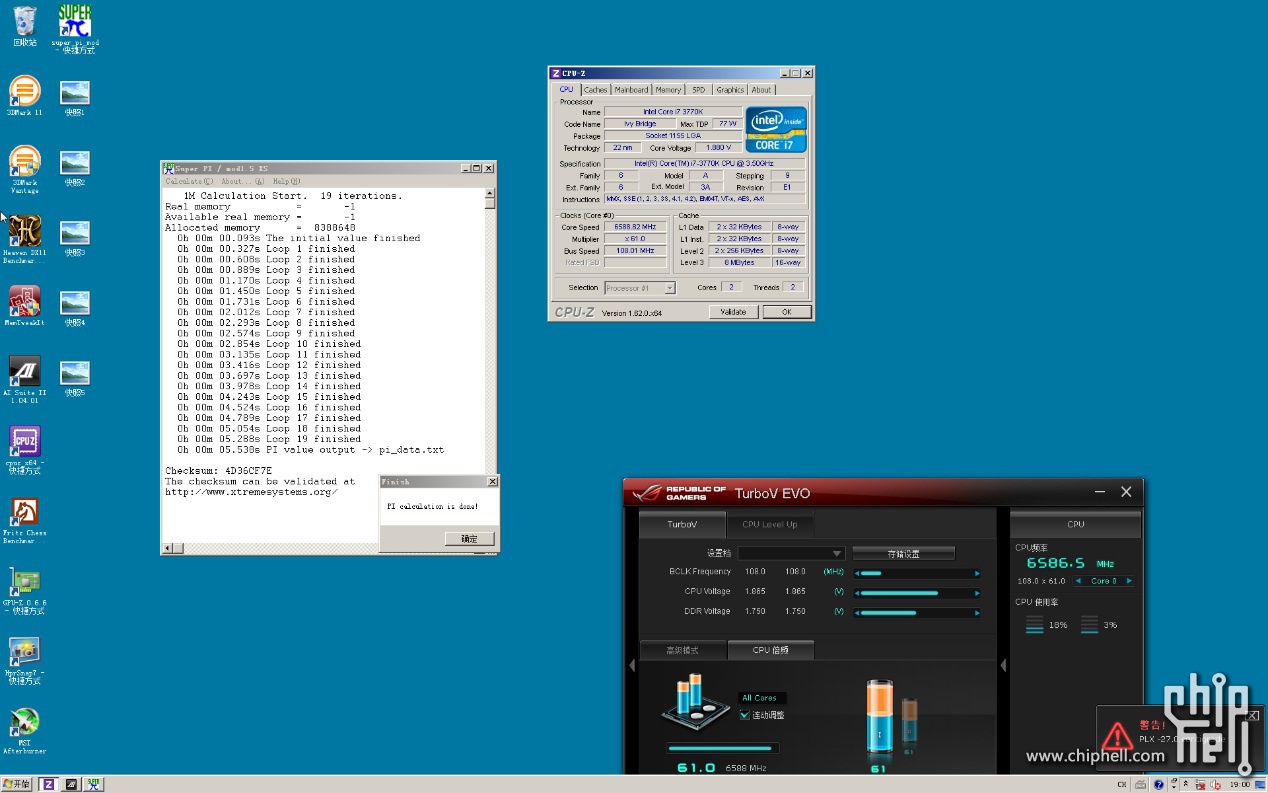Open the Help menu in Super PI
Screen dimensions: 1268x793
click(286, 182)
